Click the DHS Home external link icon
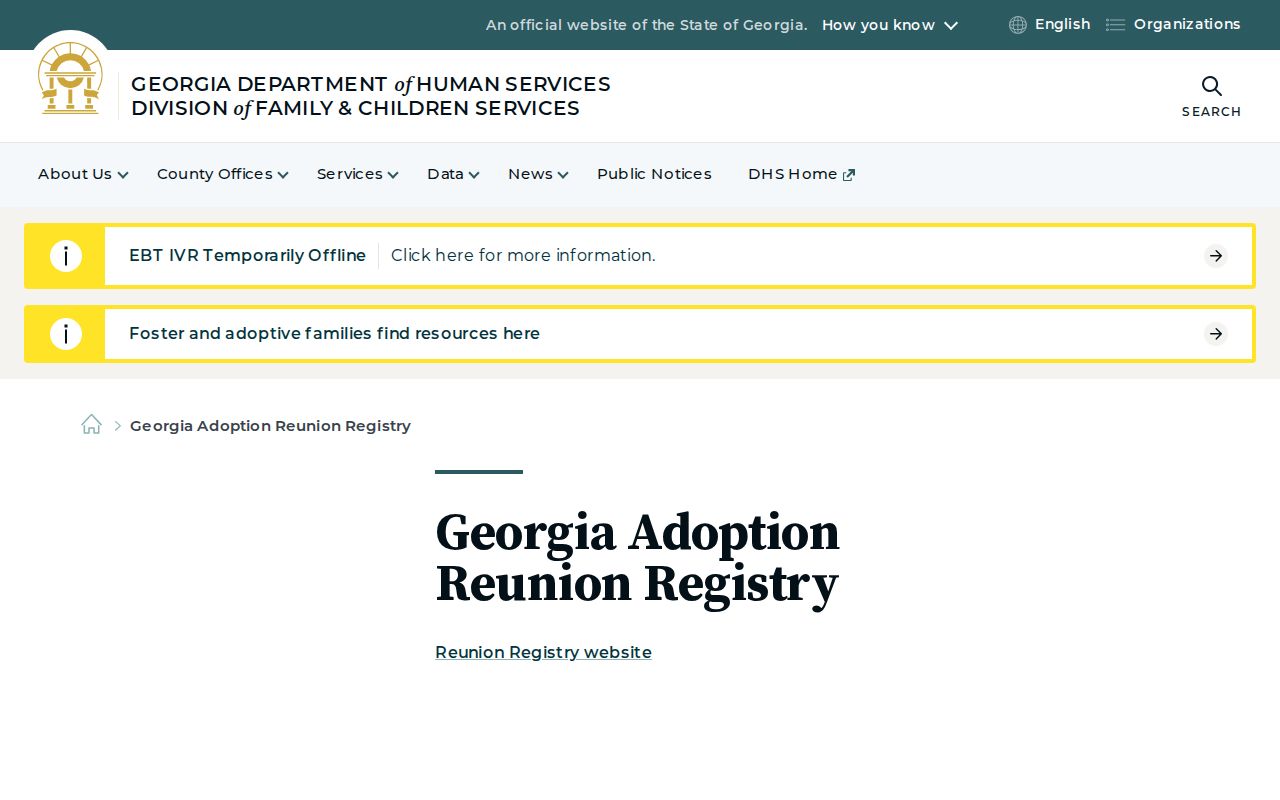 [849, 175]
